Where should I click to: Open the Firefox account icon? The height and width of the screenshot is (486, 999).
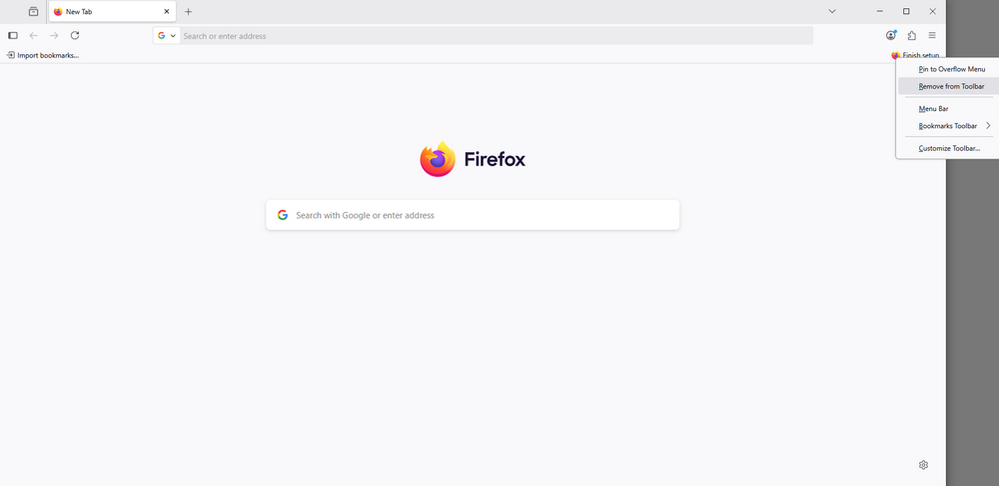coord(891,35)
